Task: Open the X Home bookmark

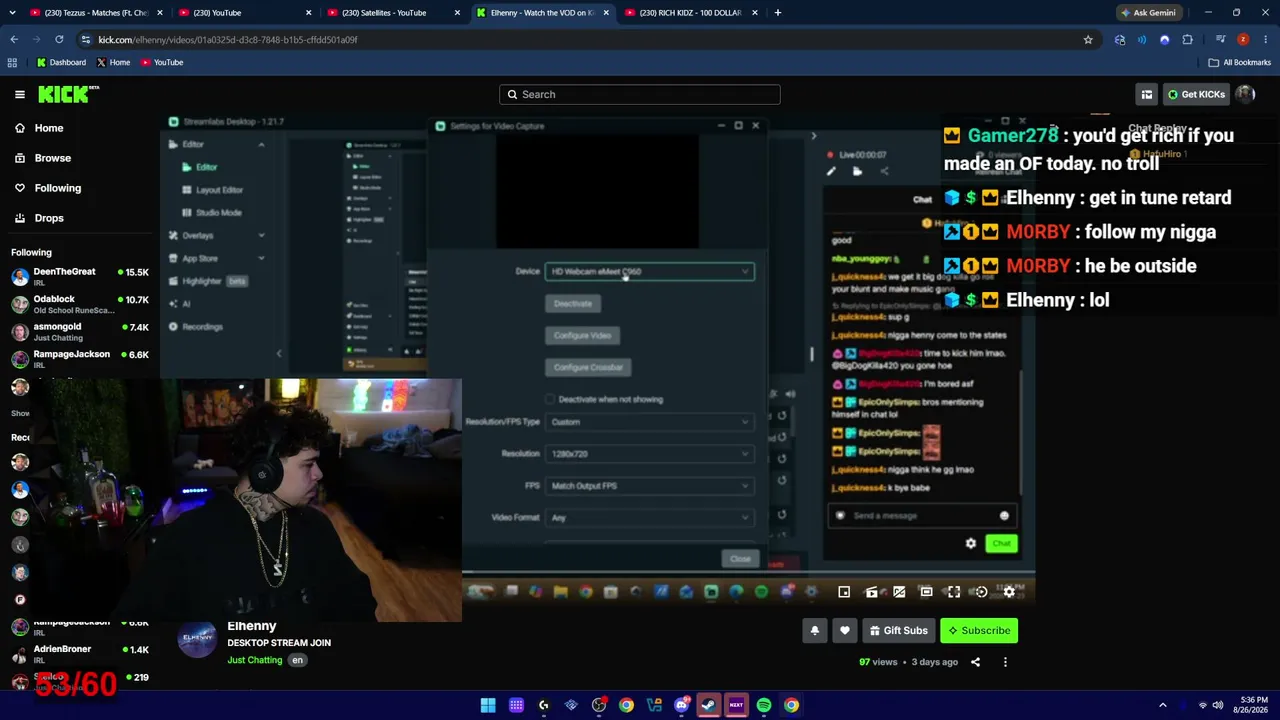Action: tap(112, 62)
